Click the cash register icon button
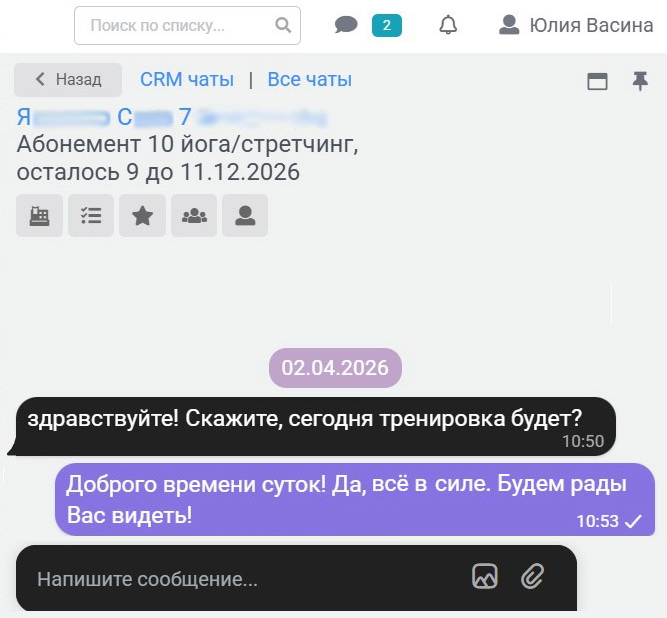Screen dimensions: 667x618 (40, 216)
